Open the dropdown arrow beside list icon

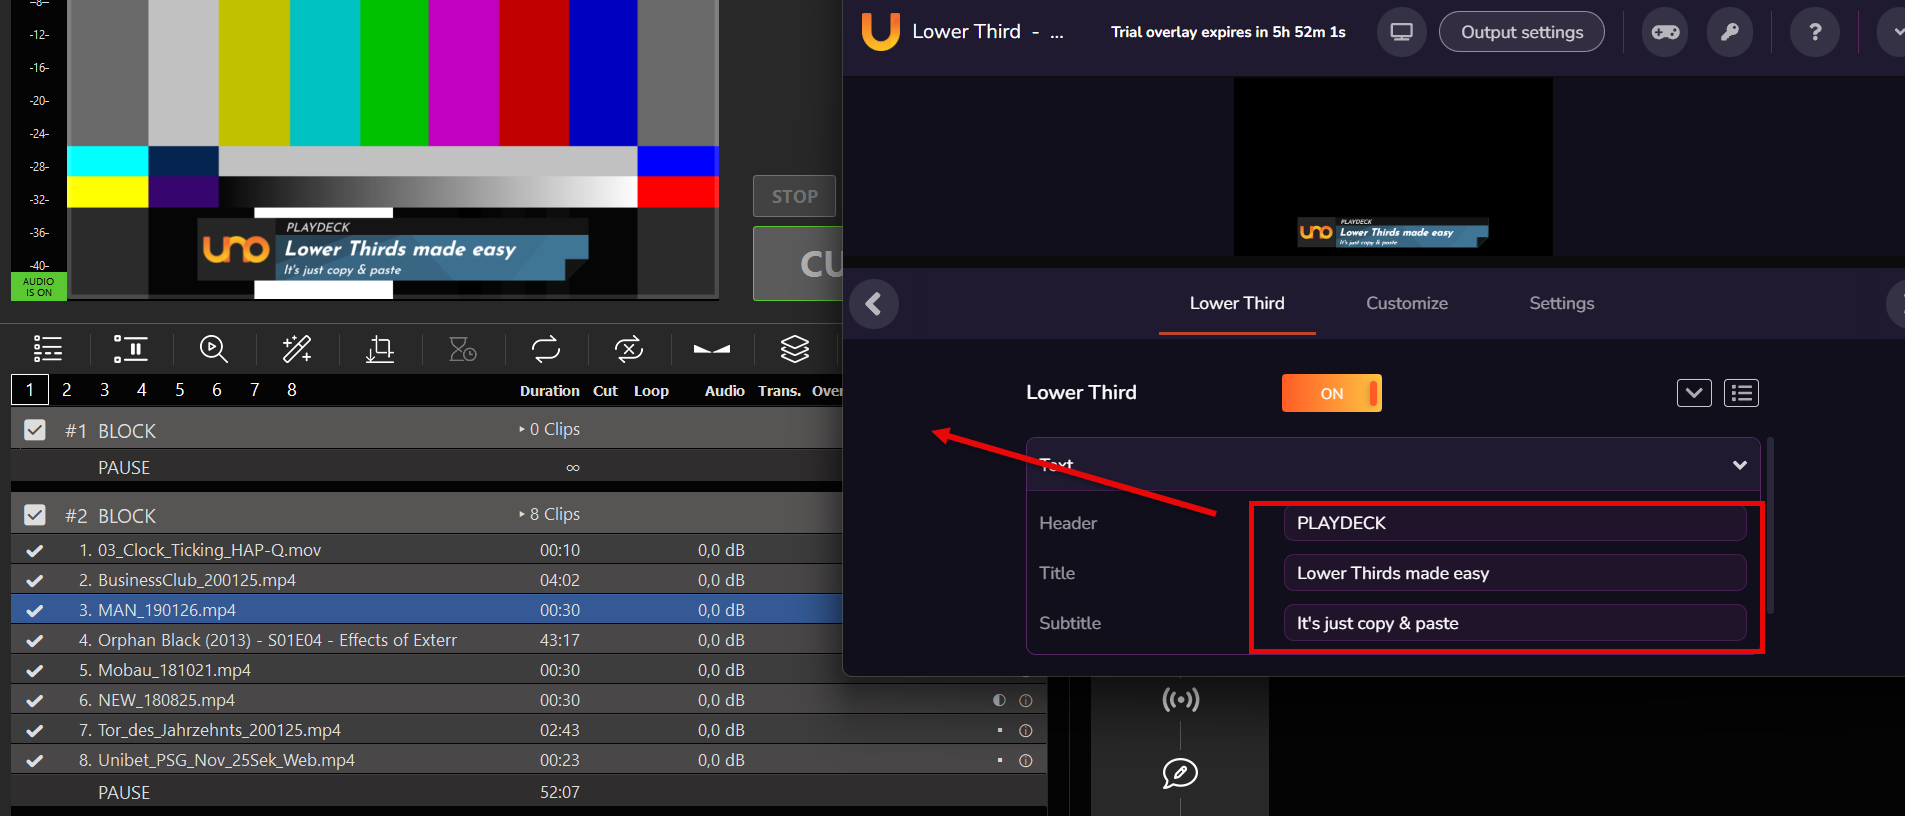[1694, 393]
